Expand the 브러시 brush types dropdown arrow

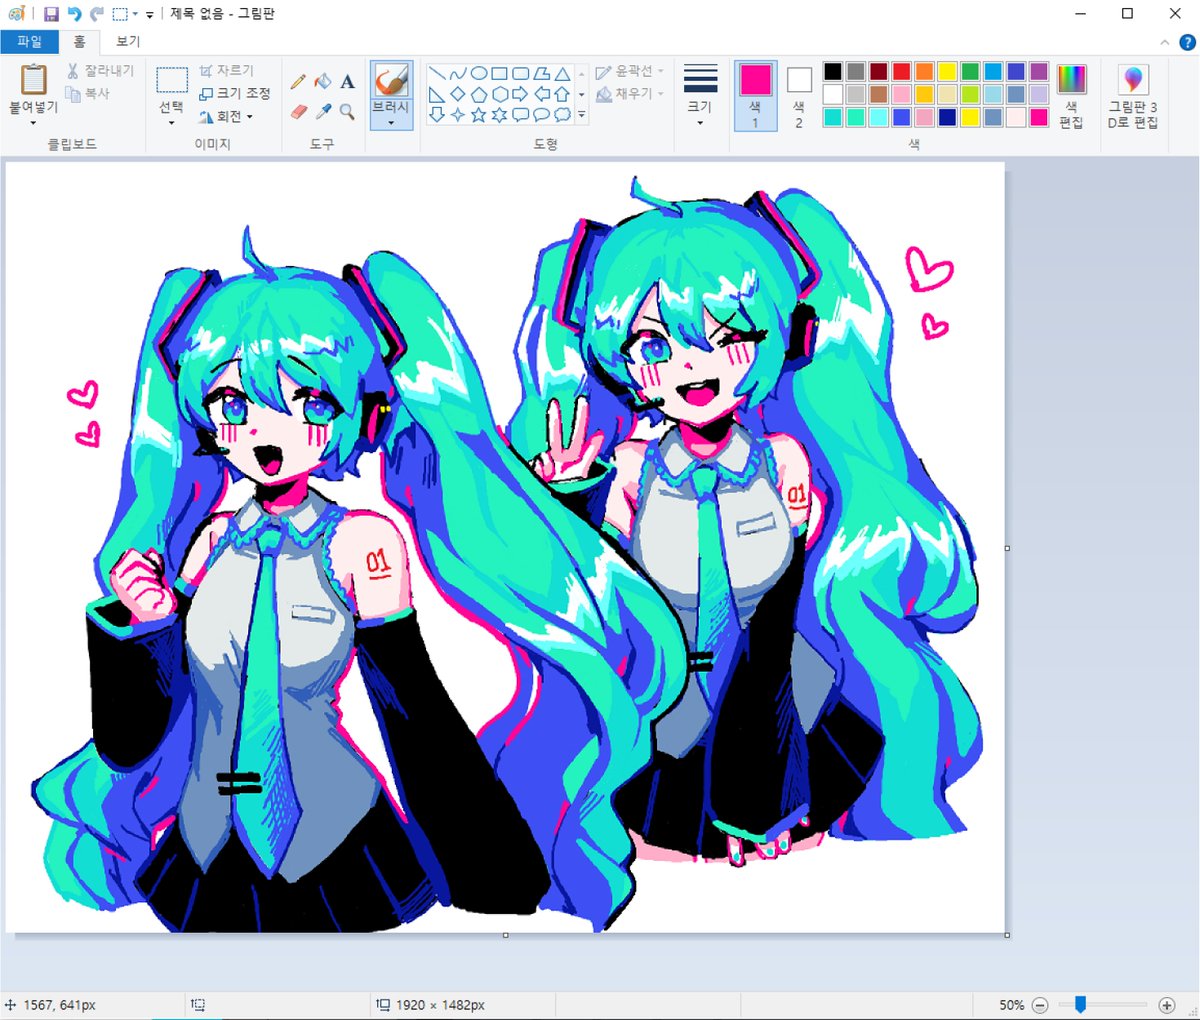click(391, 123)
